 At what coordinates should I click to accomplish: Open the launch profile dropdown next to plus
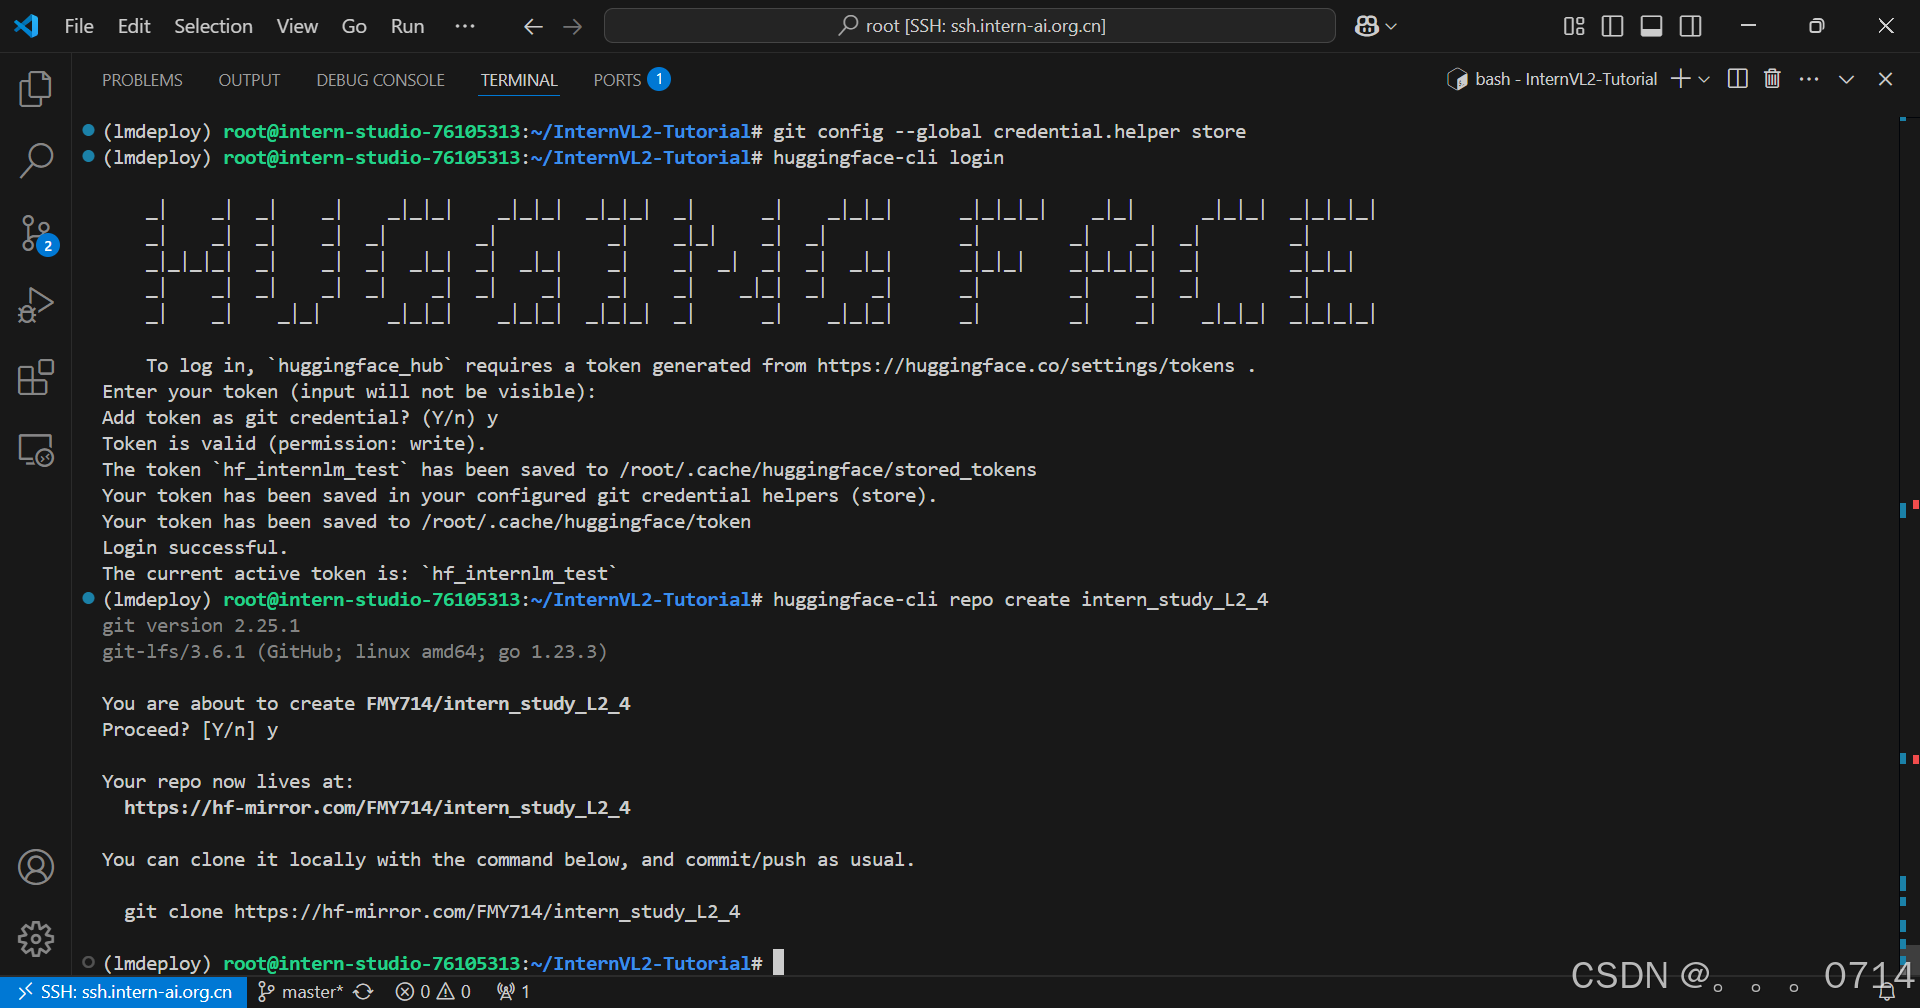click(x=1704, y=79)
